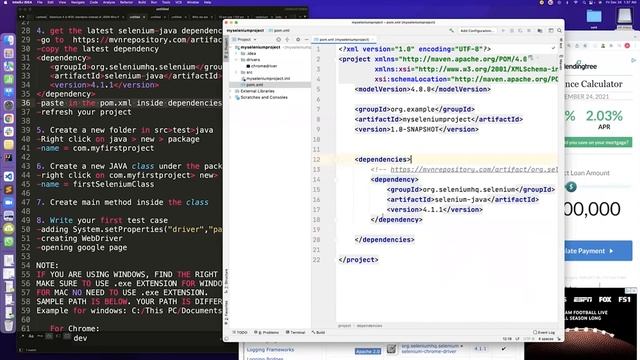
Task: Open WhatsApp green icon in the Dock
Action: click(x=9, y=242)
